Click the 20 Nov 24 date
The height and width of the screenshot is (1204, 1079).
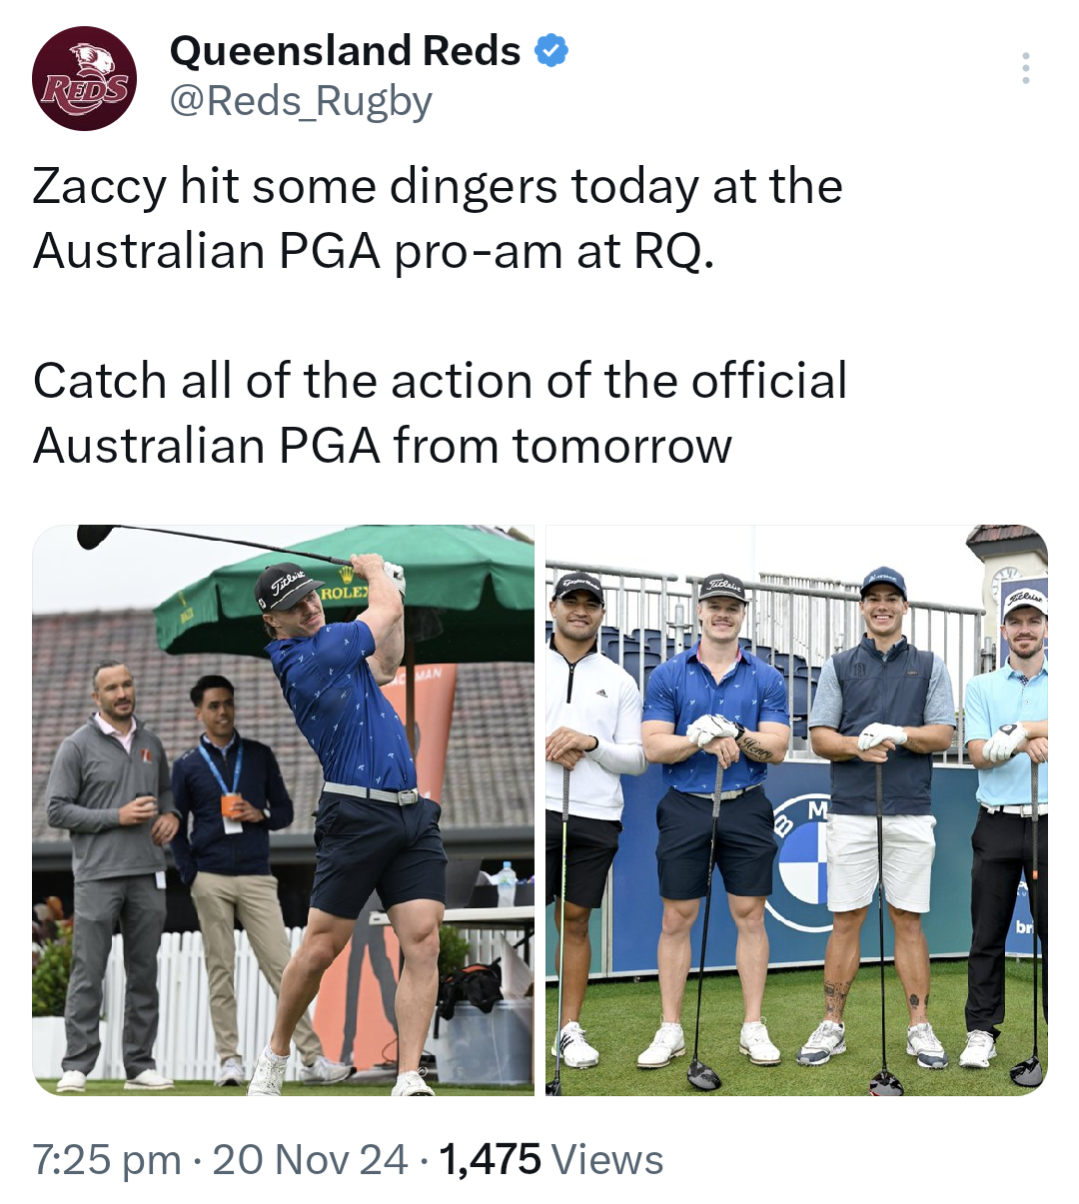[x=310, y=1160]
